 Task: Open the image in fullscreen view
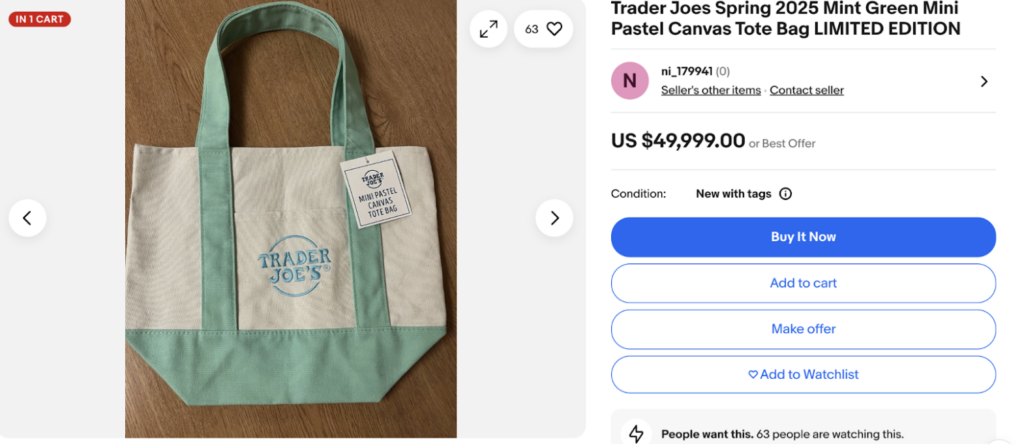pos(488,29)
